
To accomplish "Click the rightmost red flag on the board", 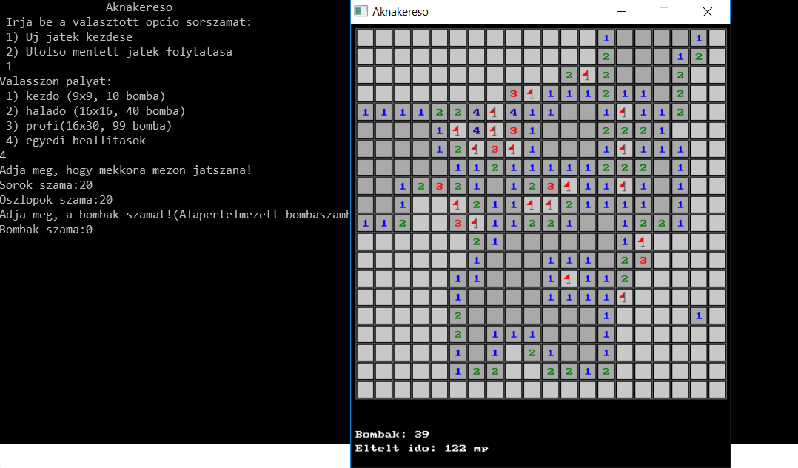I will [x=643, y=241].
